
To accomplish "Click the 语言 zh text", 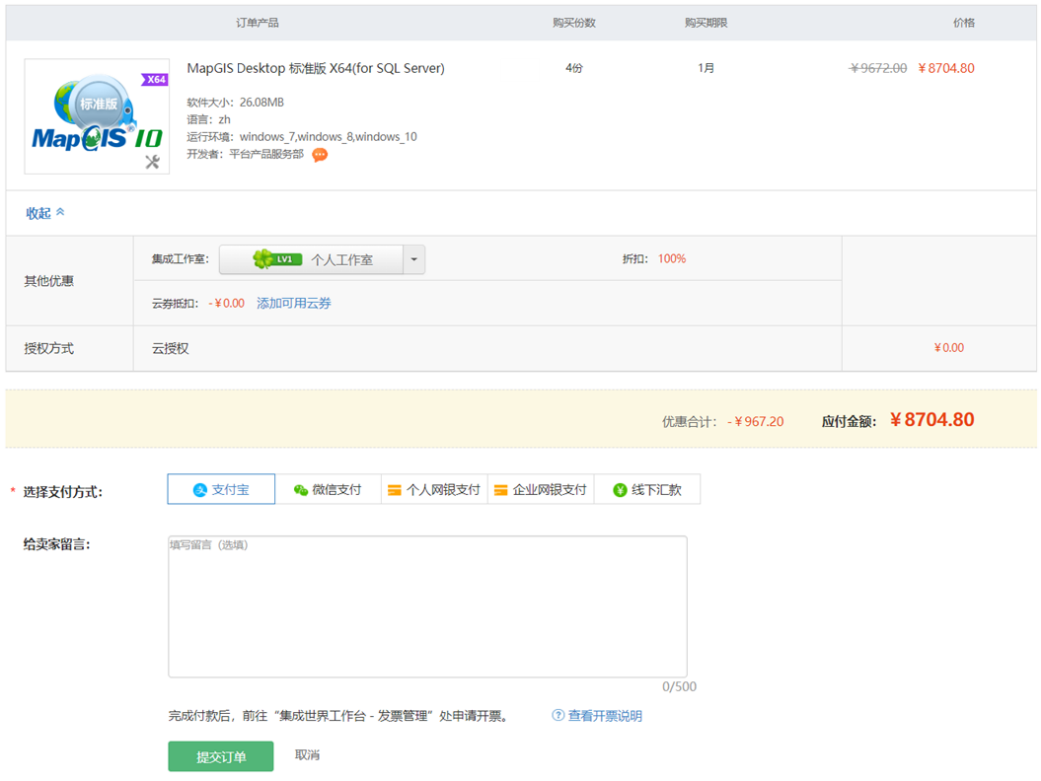I will coord(208,120).
